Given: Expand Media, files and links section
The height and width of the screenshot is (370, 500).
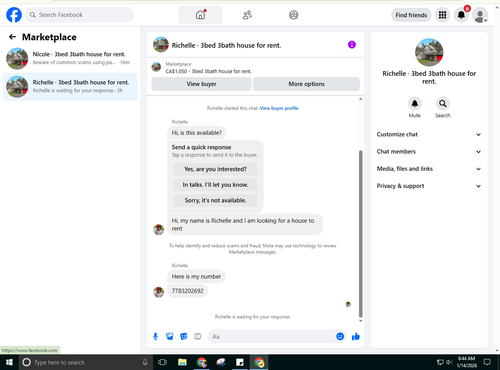Looking at the screenshot, I should coord(429,169).
